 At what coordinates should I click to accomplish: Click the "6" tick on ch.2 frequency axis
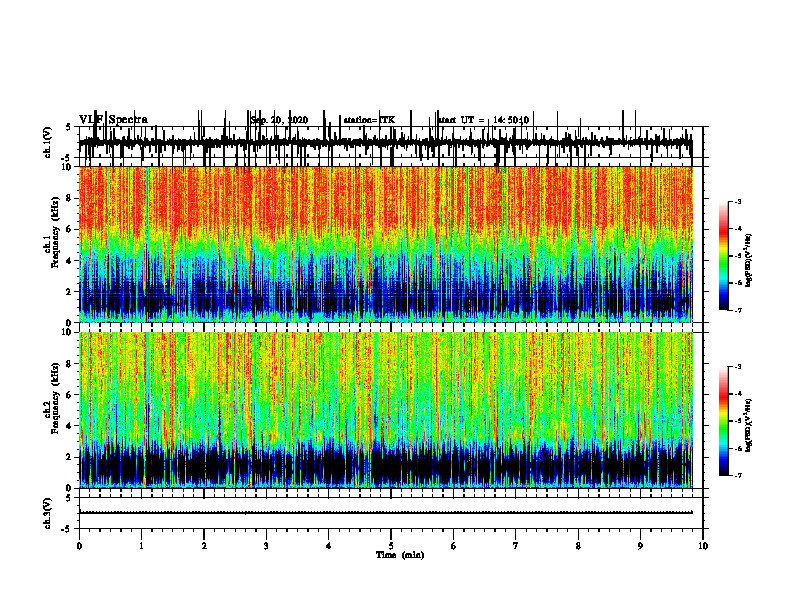(x=70, y=395)
